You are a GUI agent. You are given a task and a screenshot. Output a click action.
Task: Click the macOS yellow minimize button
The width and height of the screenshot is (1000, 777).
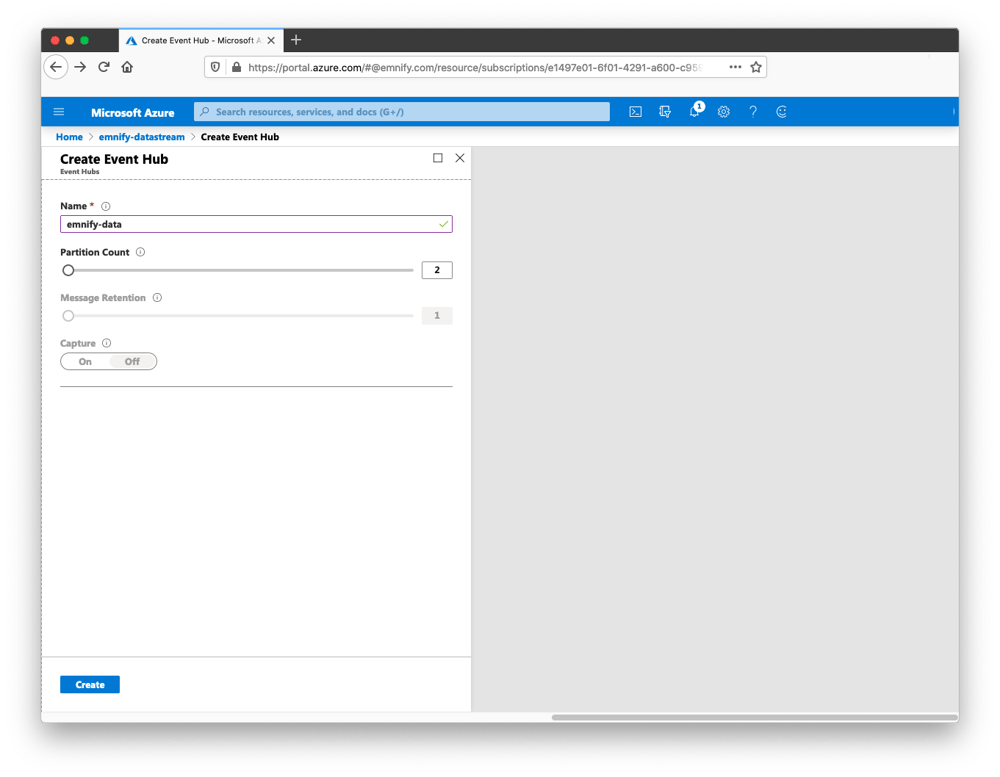point(70,40)
